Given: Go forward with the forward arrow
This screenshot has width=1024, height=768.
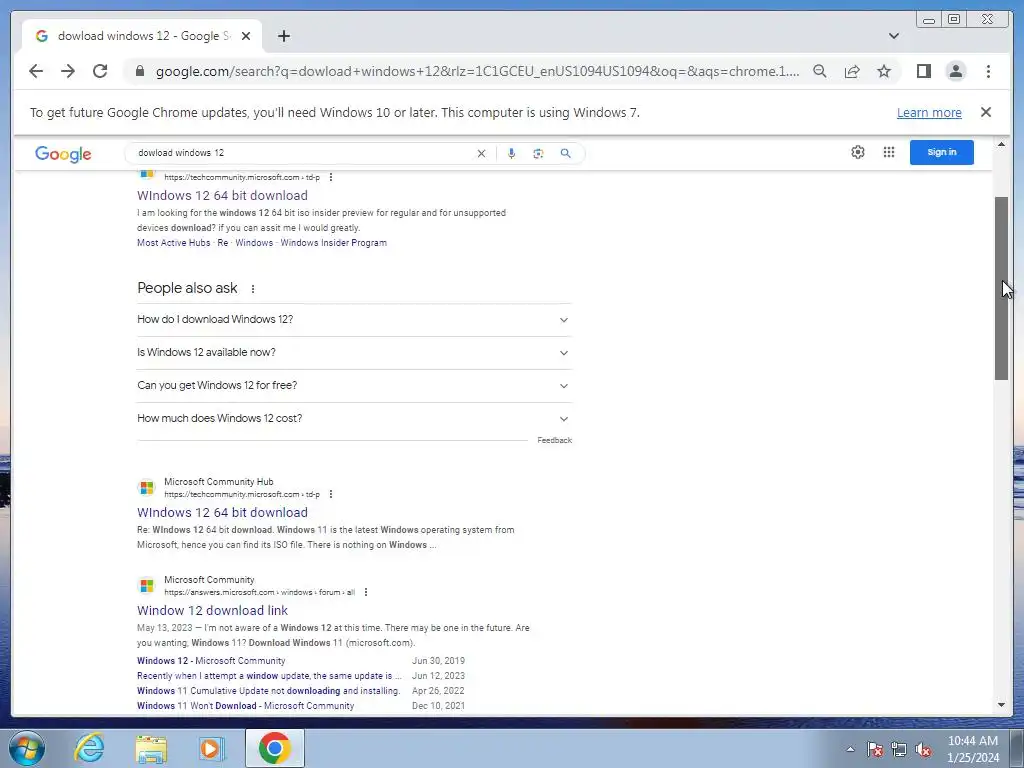Looking at the screenshot, I should point(68,71).
